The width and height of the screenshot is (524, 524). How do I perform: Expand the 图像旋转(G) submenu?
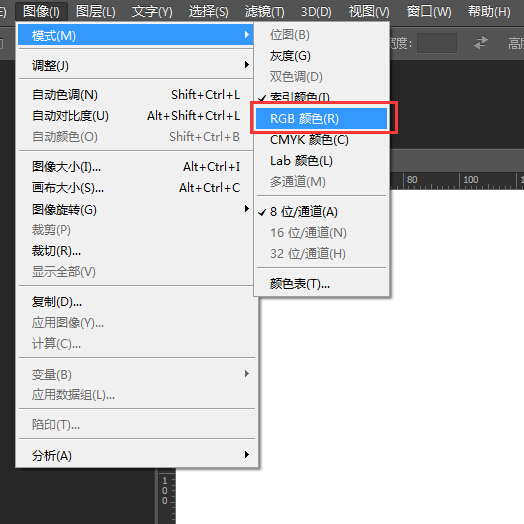tap(136, 209)
